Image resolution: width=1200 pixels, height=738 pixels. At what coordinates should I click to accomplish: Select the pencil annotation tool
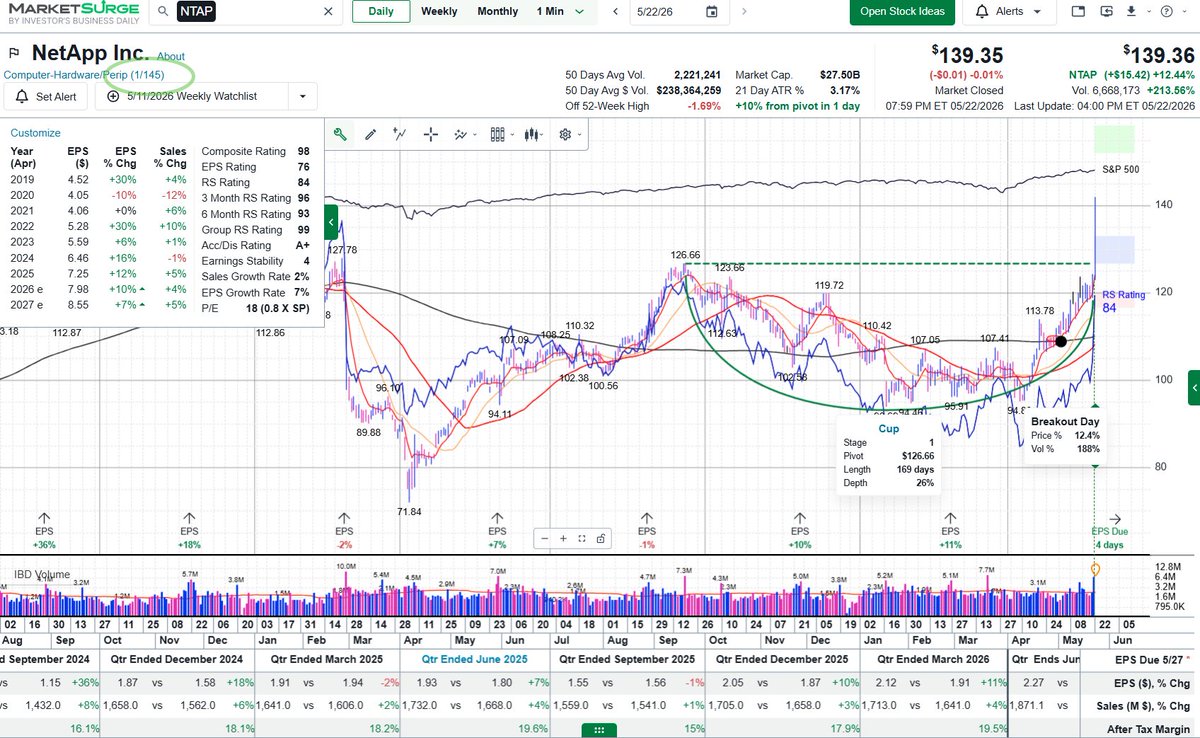click(370, 134)
